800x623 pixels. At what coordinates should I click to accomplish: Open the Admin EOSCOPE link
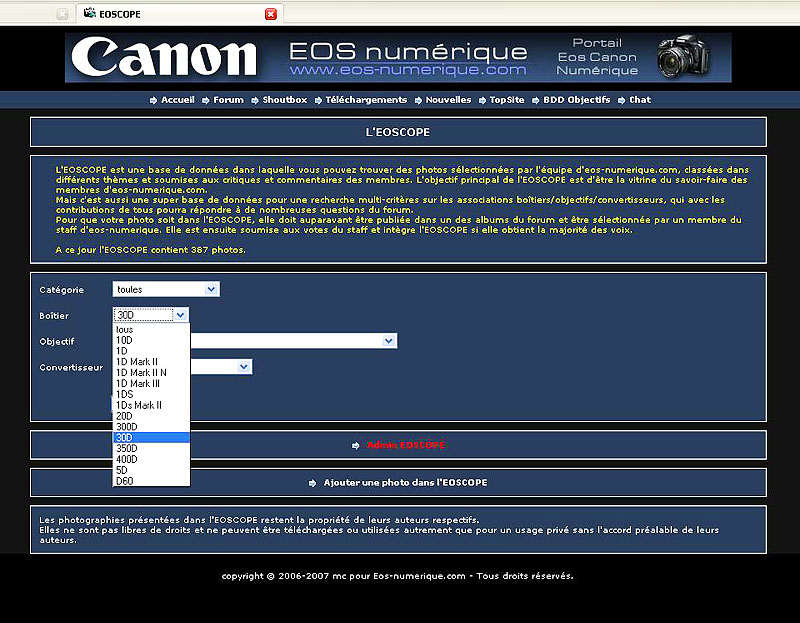[x=406, y=445]
